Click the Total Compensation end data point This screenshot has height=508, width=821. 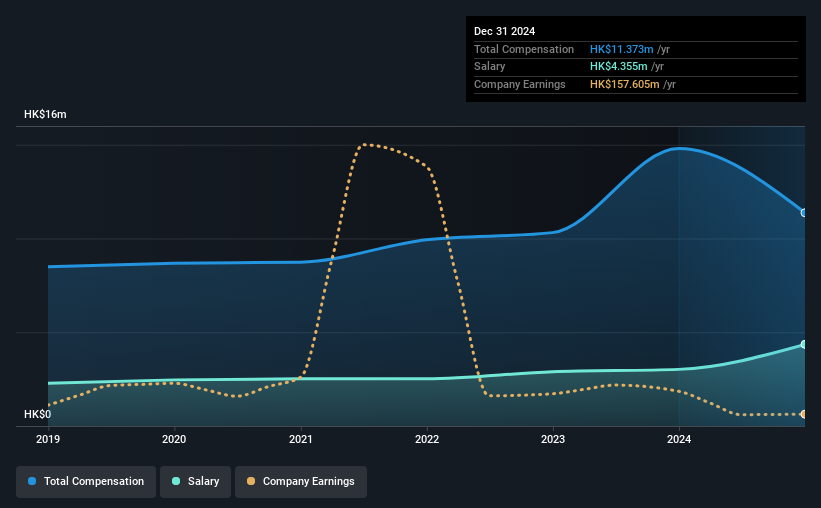coord(804,213)
